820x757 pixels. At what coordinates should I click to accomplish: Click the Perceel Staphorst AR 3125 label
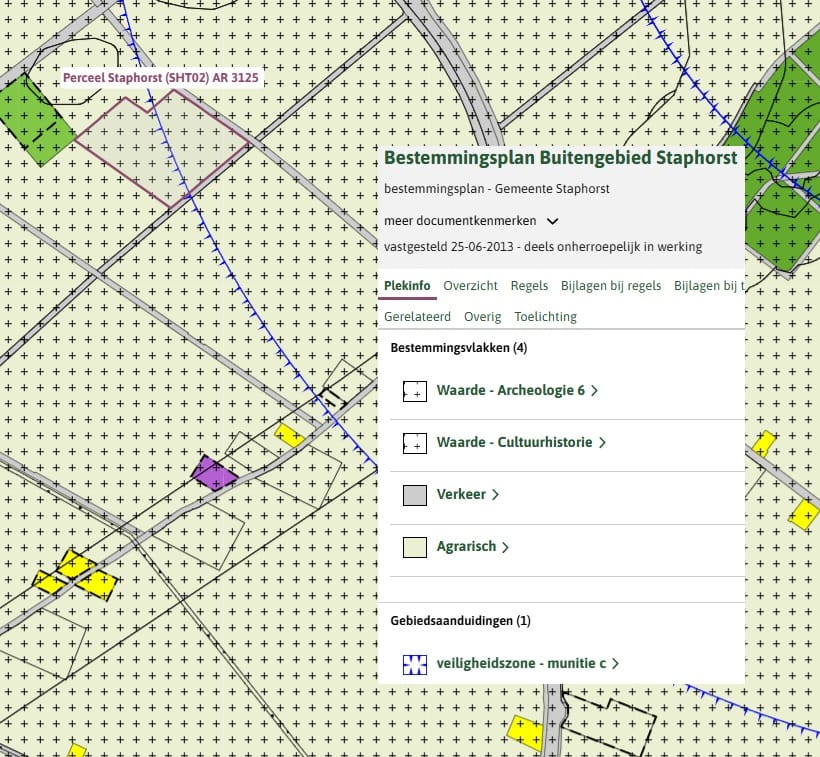point(161,78)
